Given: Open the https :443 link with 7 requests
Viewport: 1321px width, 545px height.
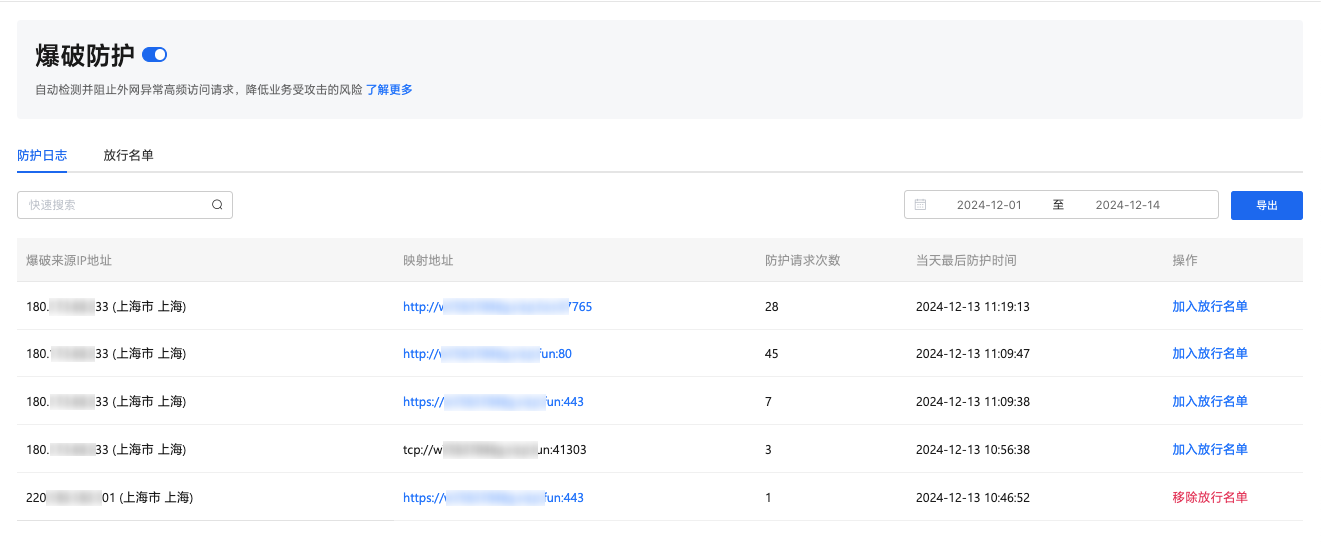Looking at the screenshot, I should (493, 402).
